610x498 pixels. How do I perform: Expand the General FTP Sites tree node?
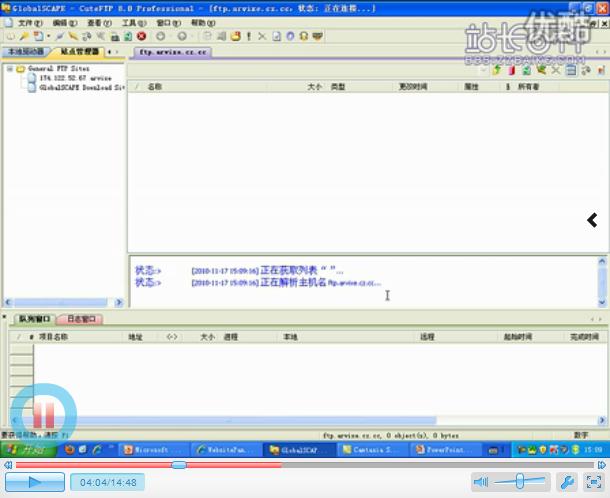click(x=9, y=69)
